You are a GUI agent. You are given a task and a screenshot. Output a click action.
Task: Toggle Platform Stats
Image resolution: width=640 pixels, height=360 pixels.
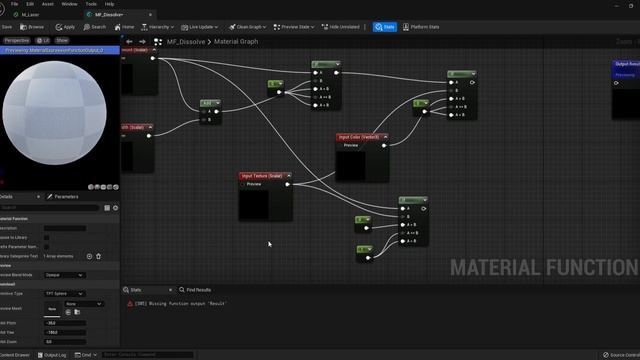pos(421,27)
